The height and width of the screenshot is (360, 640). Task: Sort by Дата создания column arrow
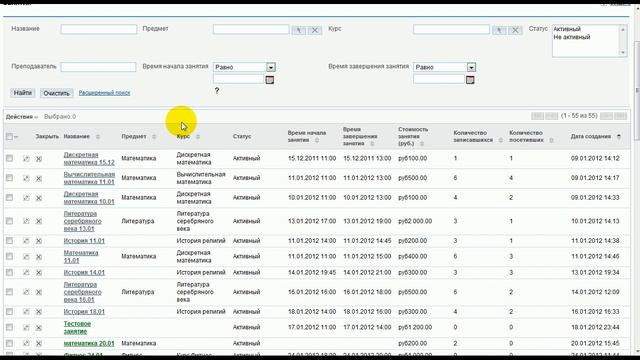[619, 136]
